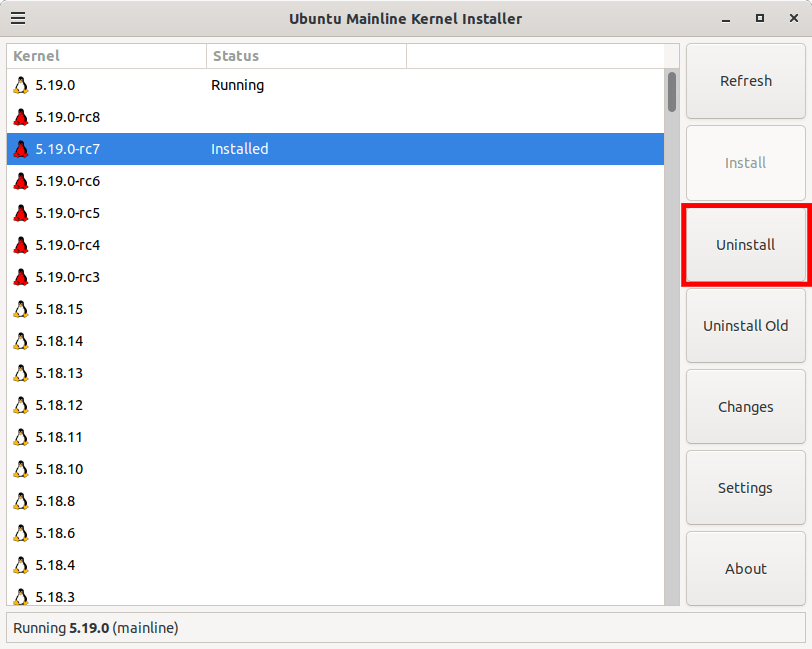The width and height of the screenshot is (812, 649).
Task: Open the About dialog
Action: [746, 569]
